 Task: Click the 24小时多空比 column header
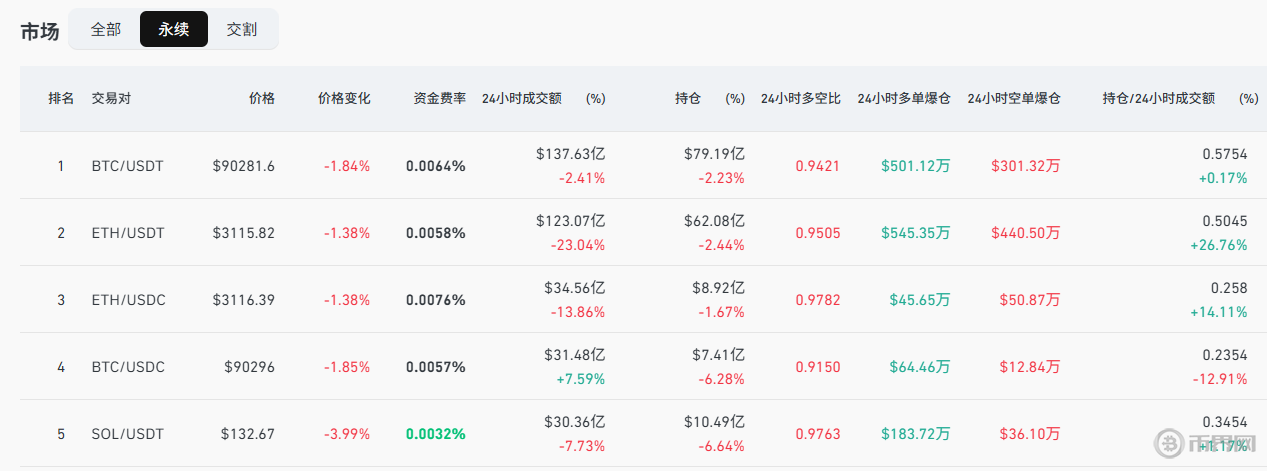click(x=800, y=99)
